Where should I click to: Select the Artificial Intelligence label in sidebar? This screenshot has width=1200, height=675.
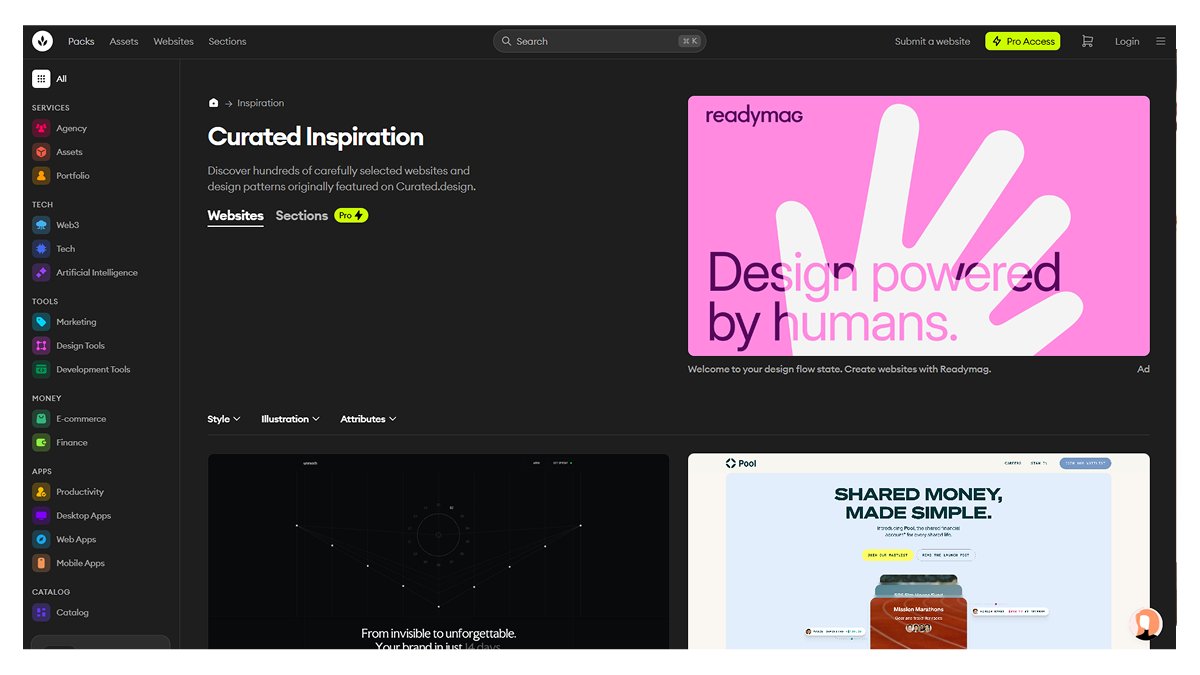[97, 272]
